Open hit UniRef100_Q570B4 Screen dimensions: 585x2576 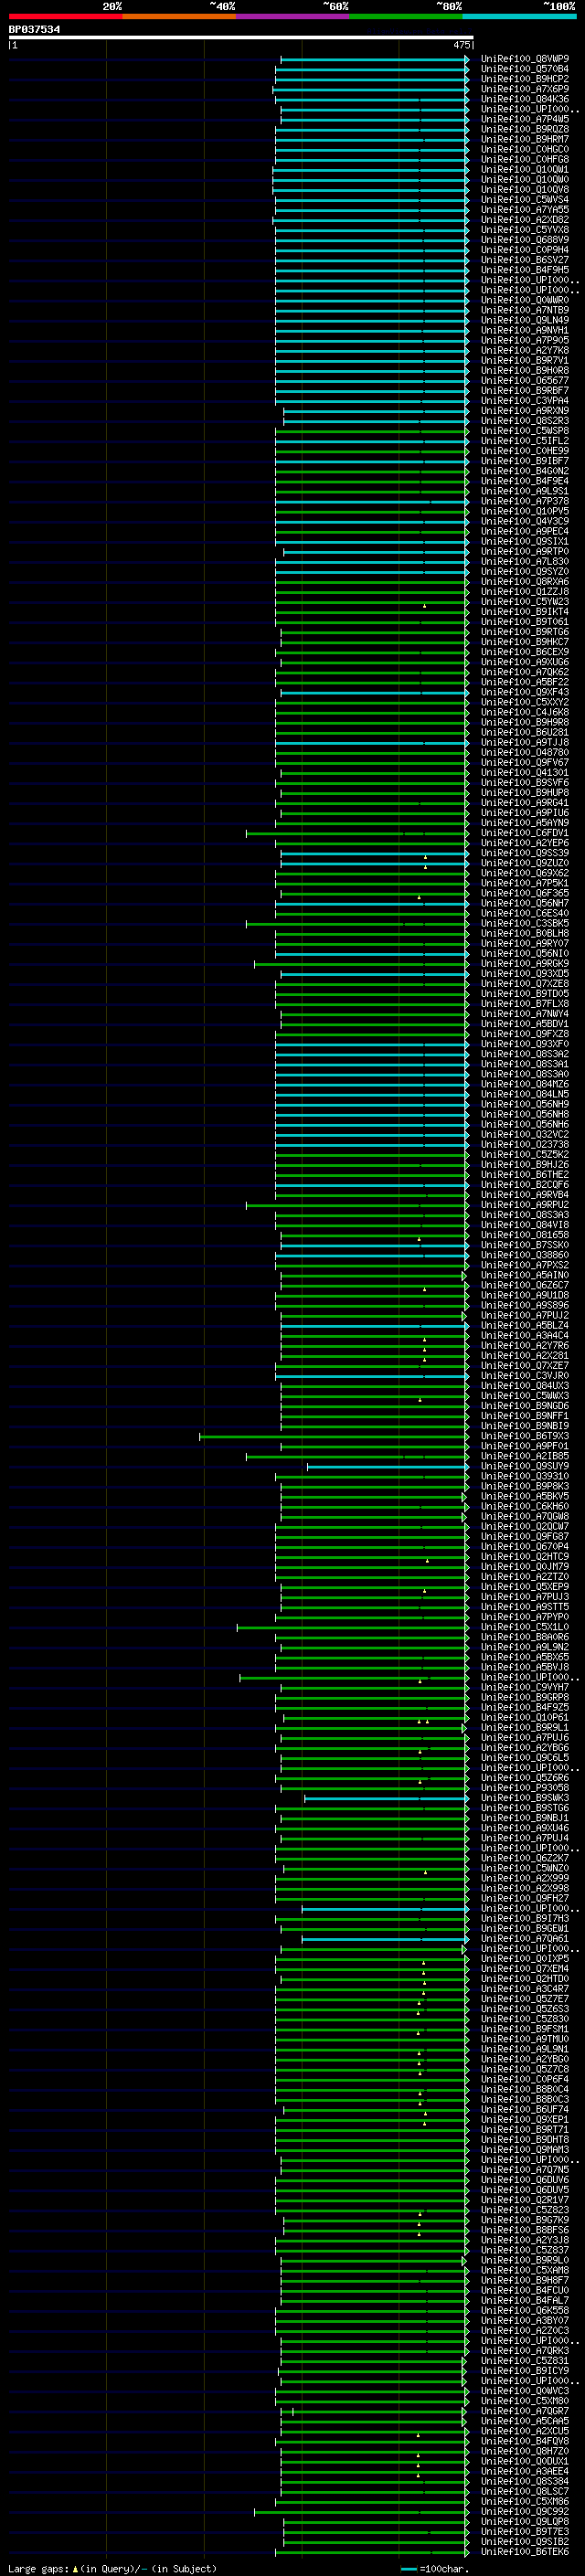524,69
